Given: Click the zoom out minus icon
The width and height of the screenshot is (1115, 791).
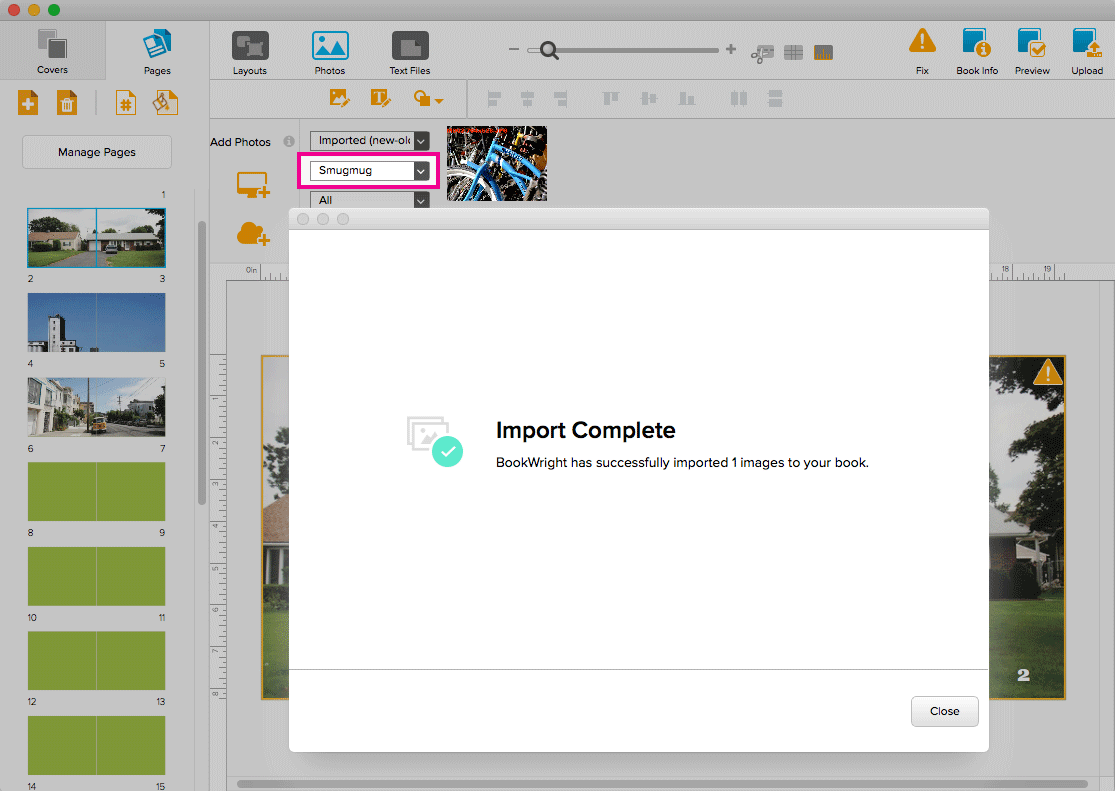Looking at the screenshot, I should tap(514, 50).
